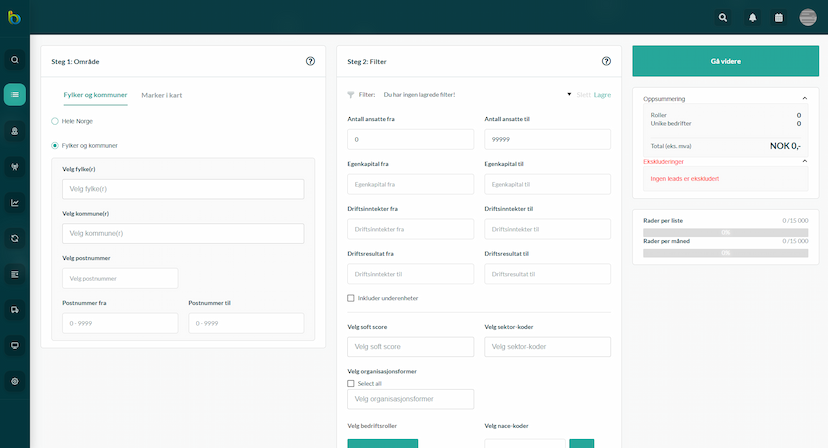The image size is (828, 448).
Task: Open the search sidebar icon
Action: coord(15,60)
